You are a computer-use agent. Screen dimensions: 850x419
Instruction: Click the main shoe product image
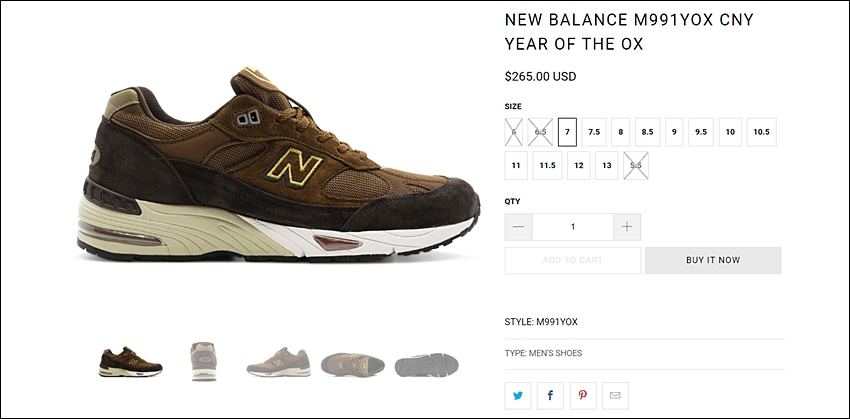point(278,165)
